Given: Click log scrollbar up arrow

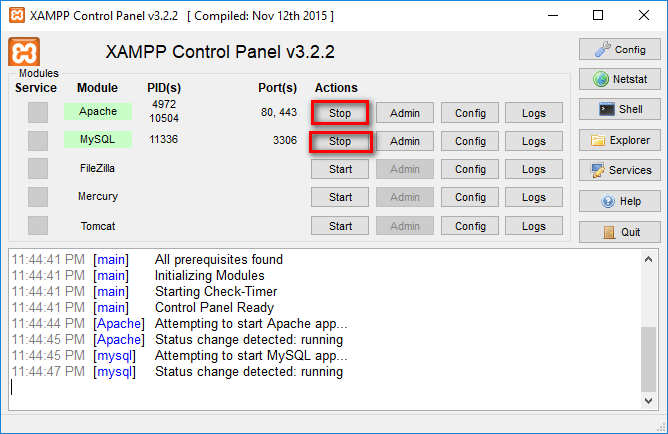Looking at the screenshot, I should (648, 259).
